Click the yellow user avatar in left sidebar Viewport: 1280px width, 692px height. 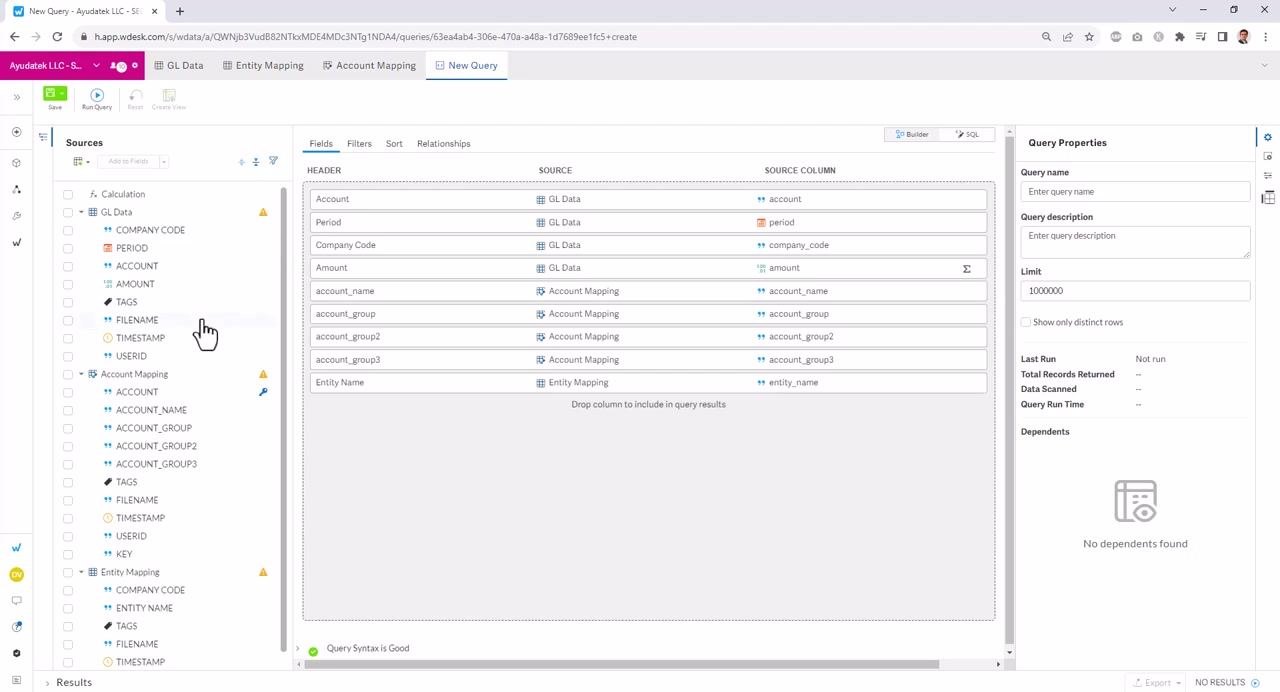[x=16, y=574]
